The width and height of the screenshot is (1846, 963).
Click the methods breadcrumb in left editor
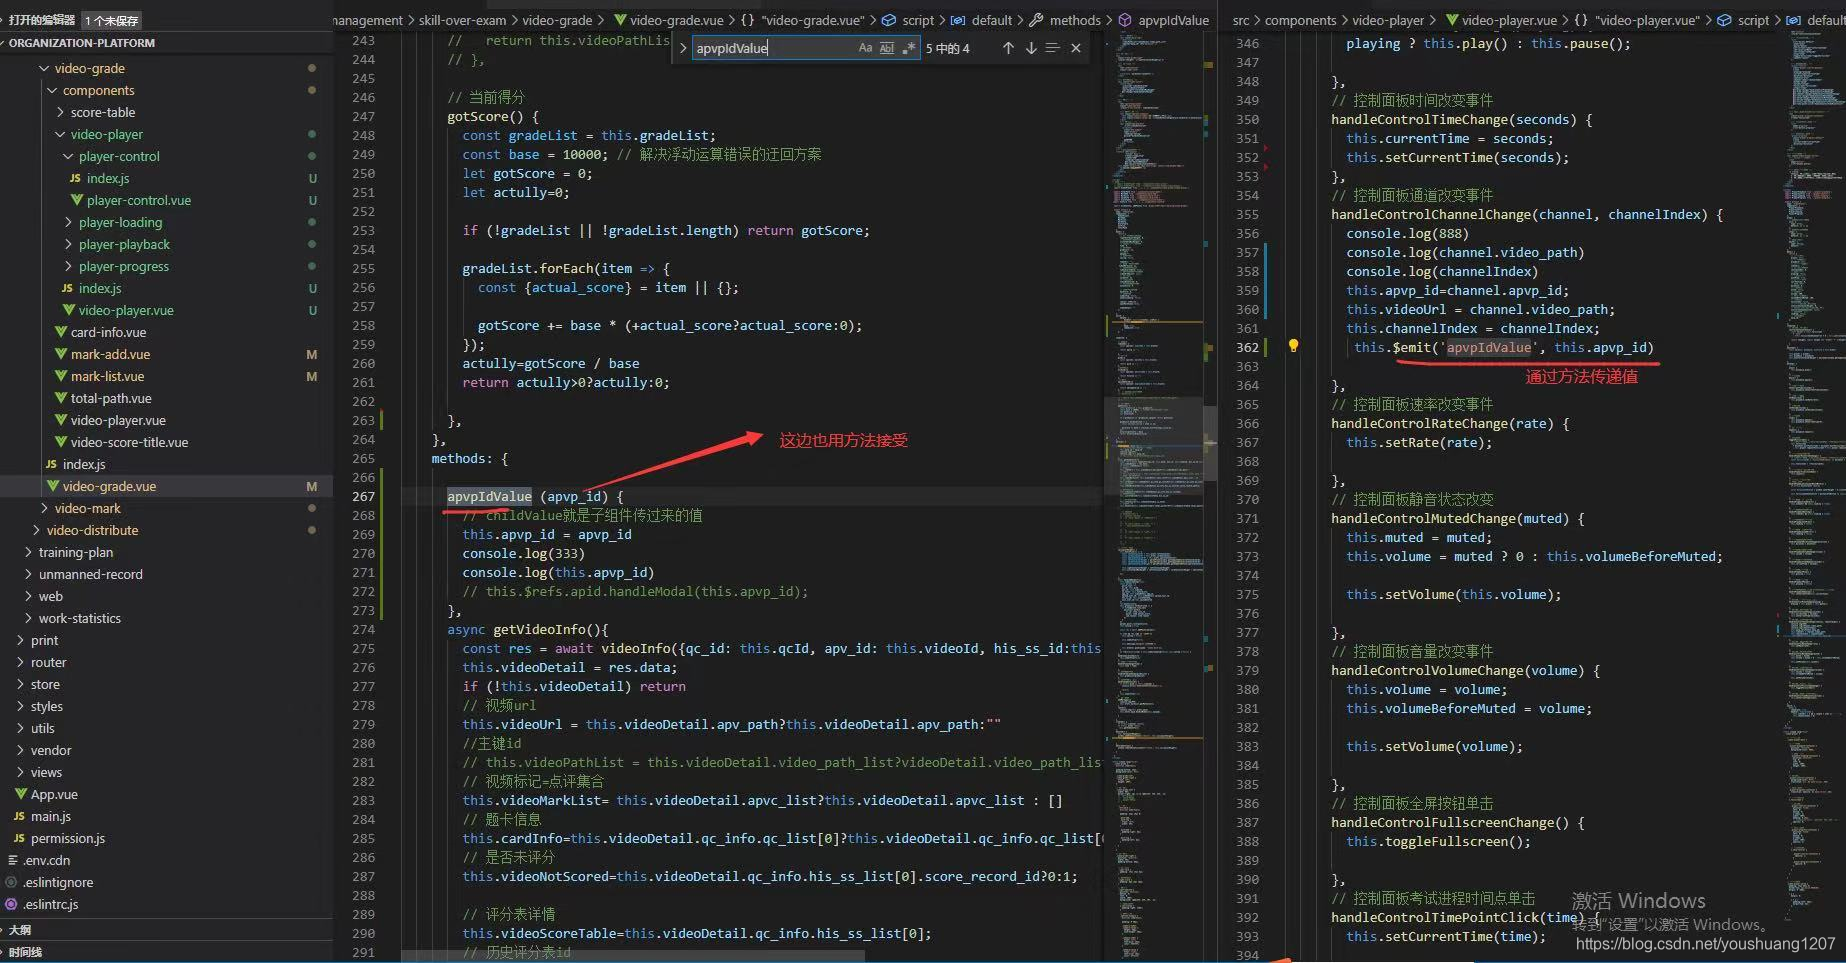[1075, 20]
